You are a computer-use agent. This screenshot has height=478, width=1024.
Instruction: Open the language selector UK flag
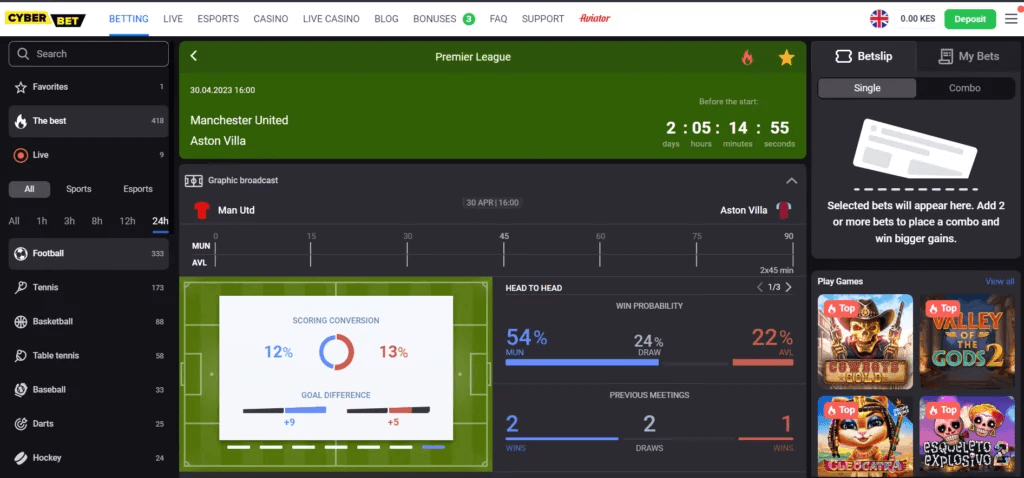click(879, 19)
